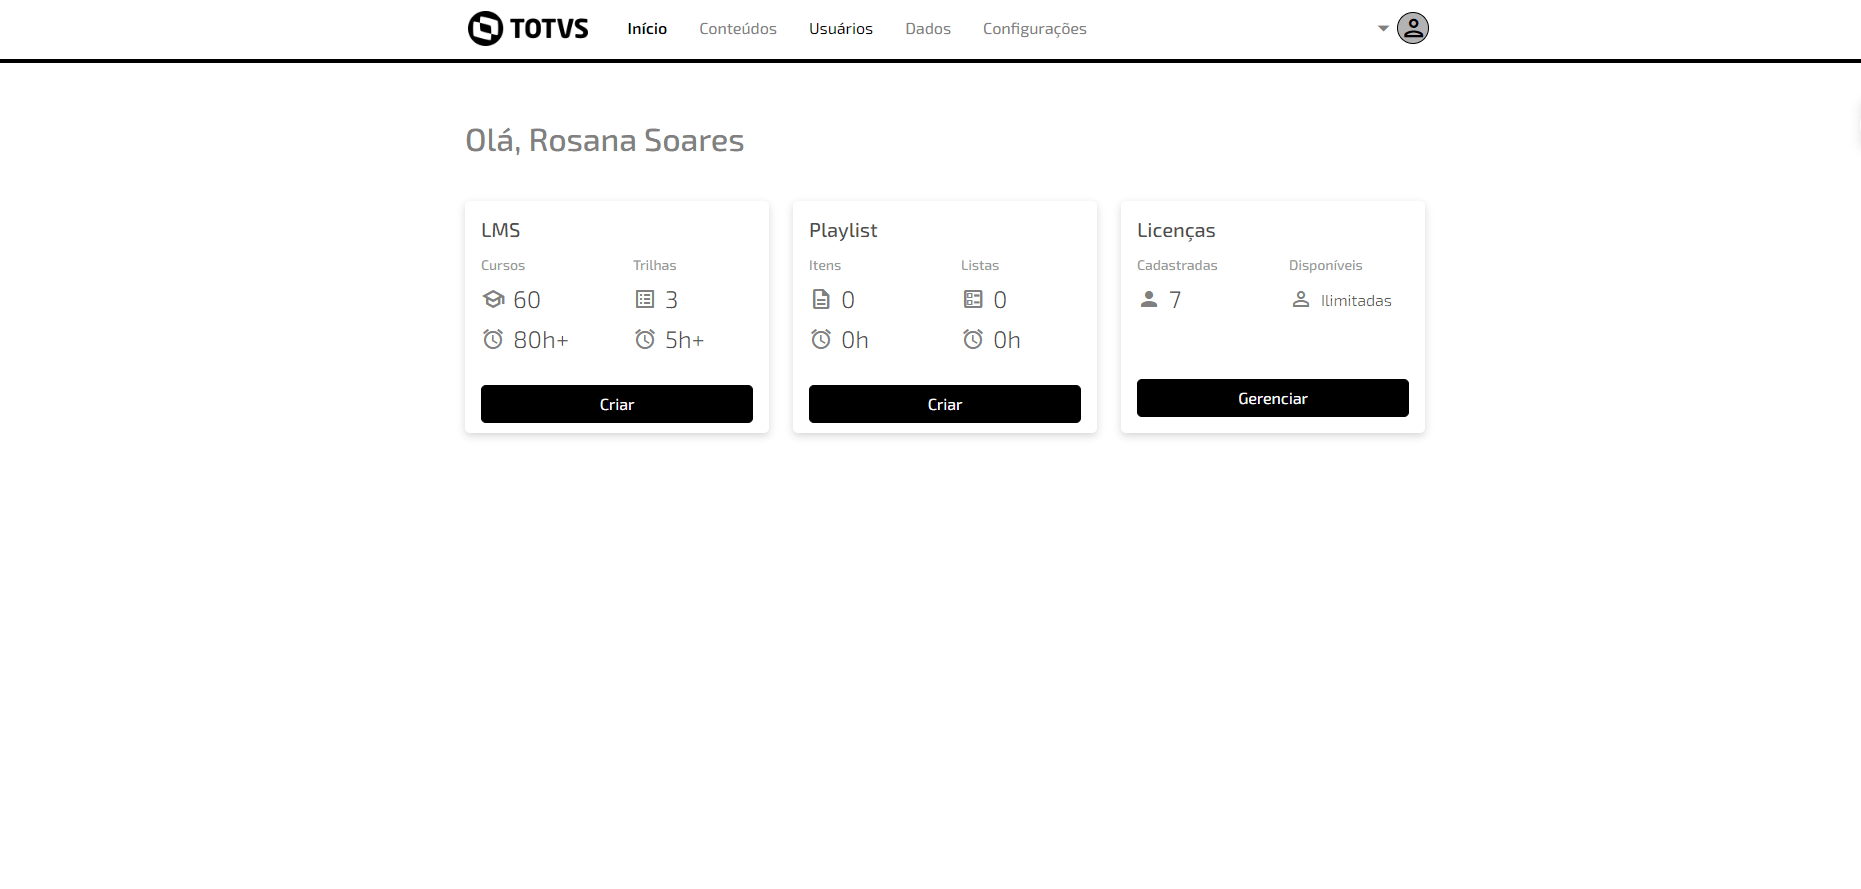Click the graduation cap Cursos icon
1861x889 pixels.
click(x=493, y=299)
